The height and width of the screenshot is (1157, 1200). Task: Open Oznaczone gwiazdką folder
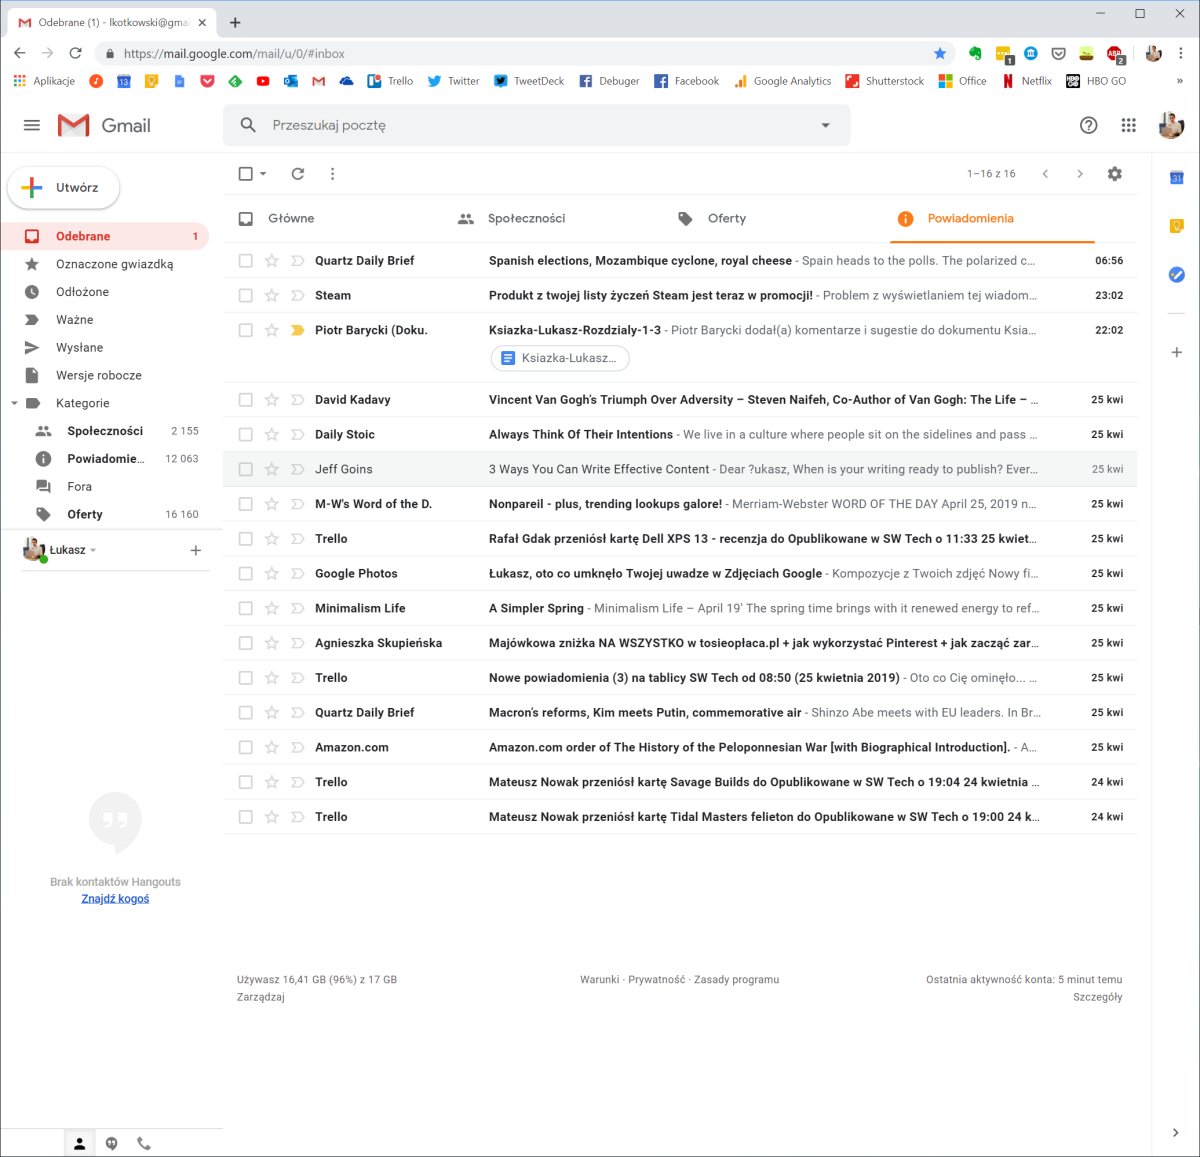point(105,264)
